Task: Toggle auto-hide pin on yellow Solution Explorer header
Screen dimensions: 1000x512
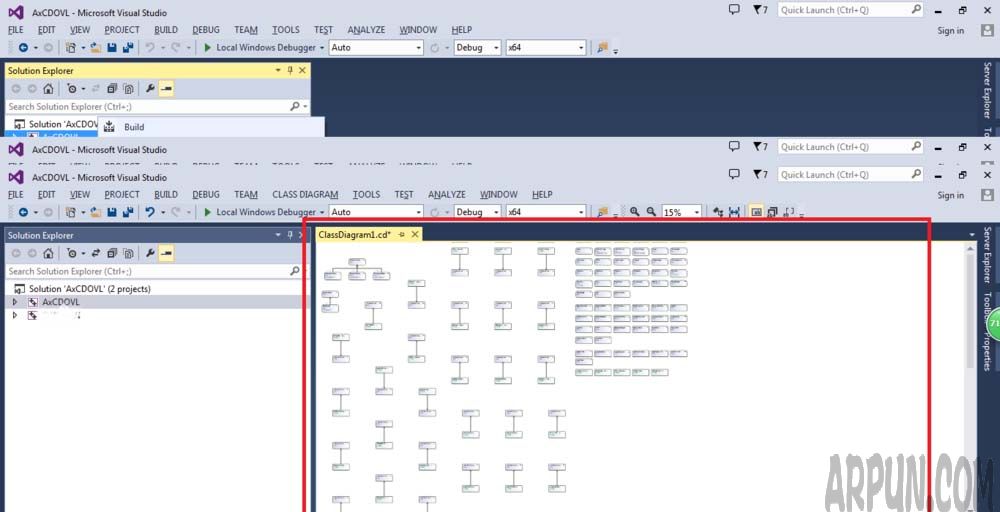Action: [x=290, y=71]
